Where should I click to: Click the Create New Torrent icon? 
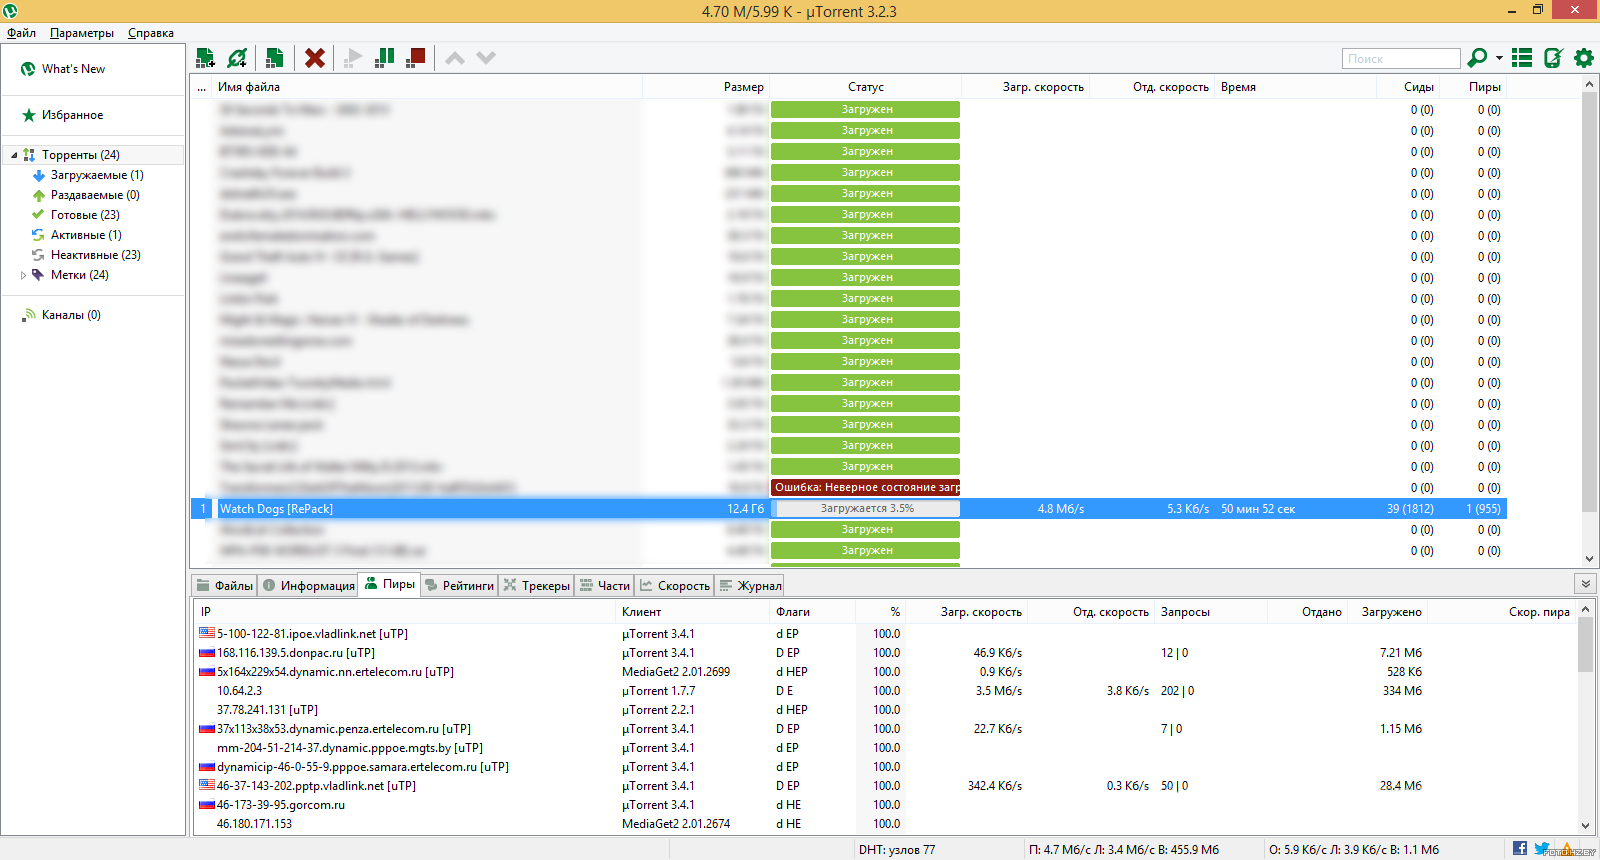274,58
